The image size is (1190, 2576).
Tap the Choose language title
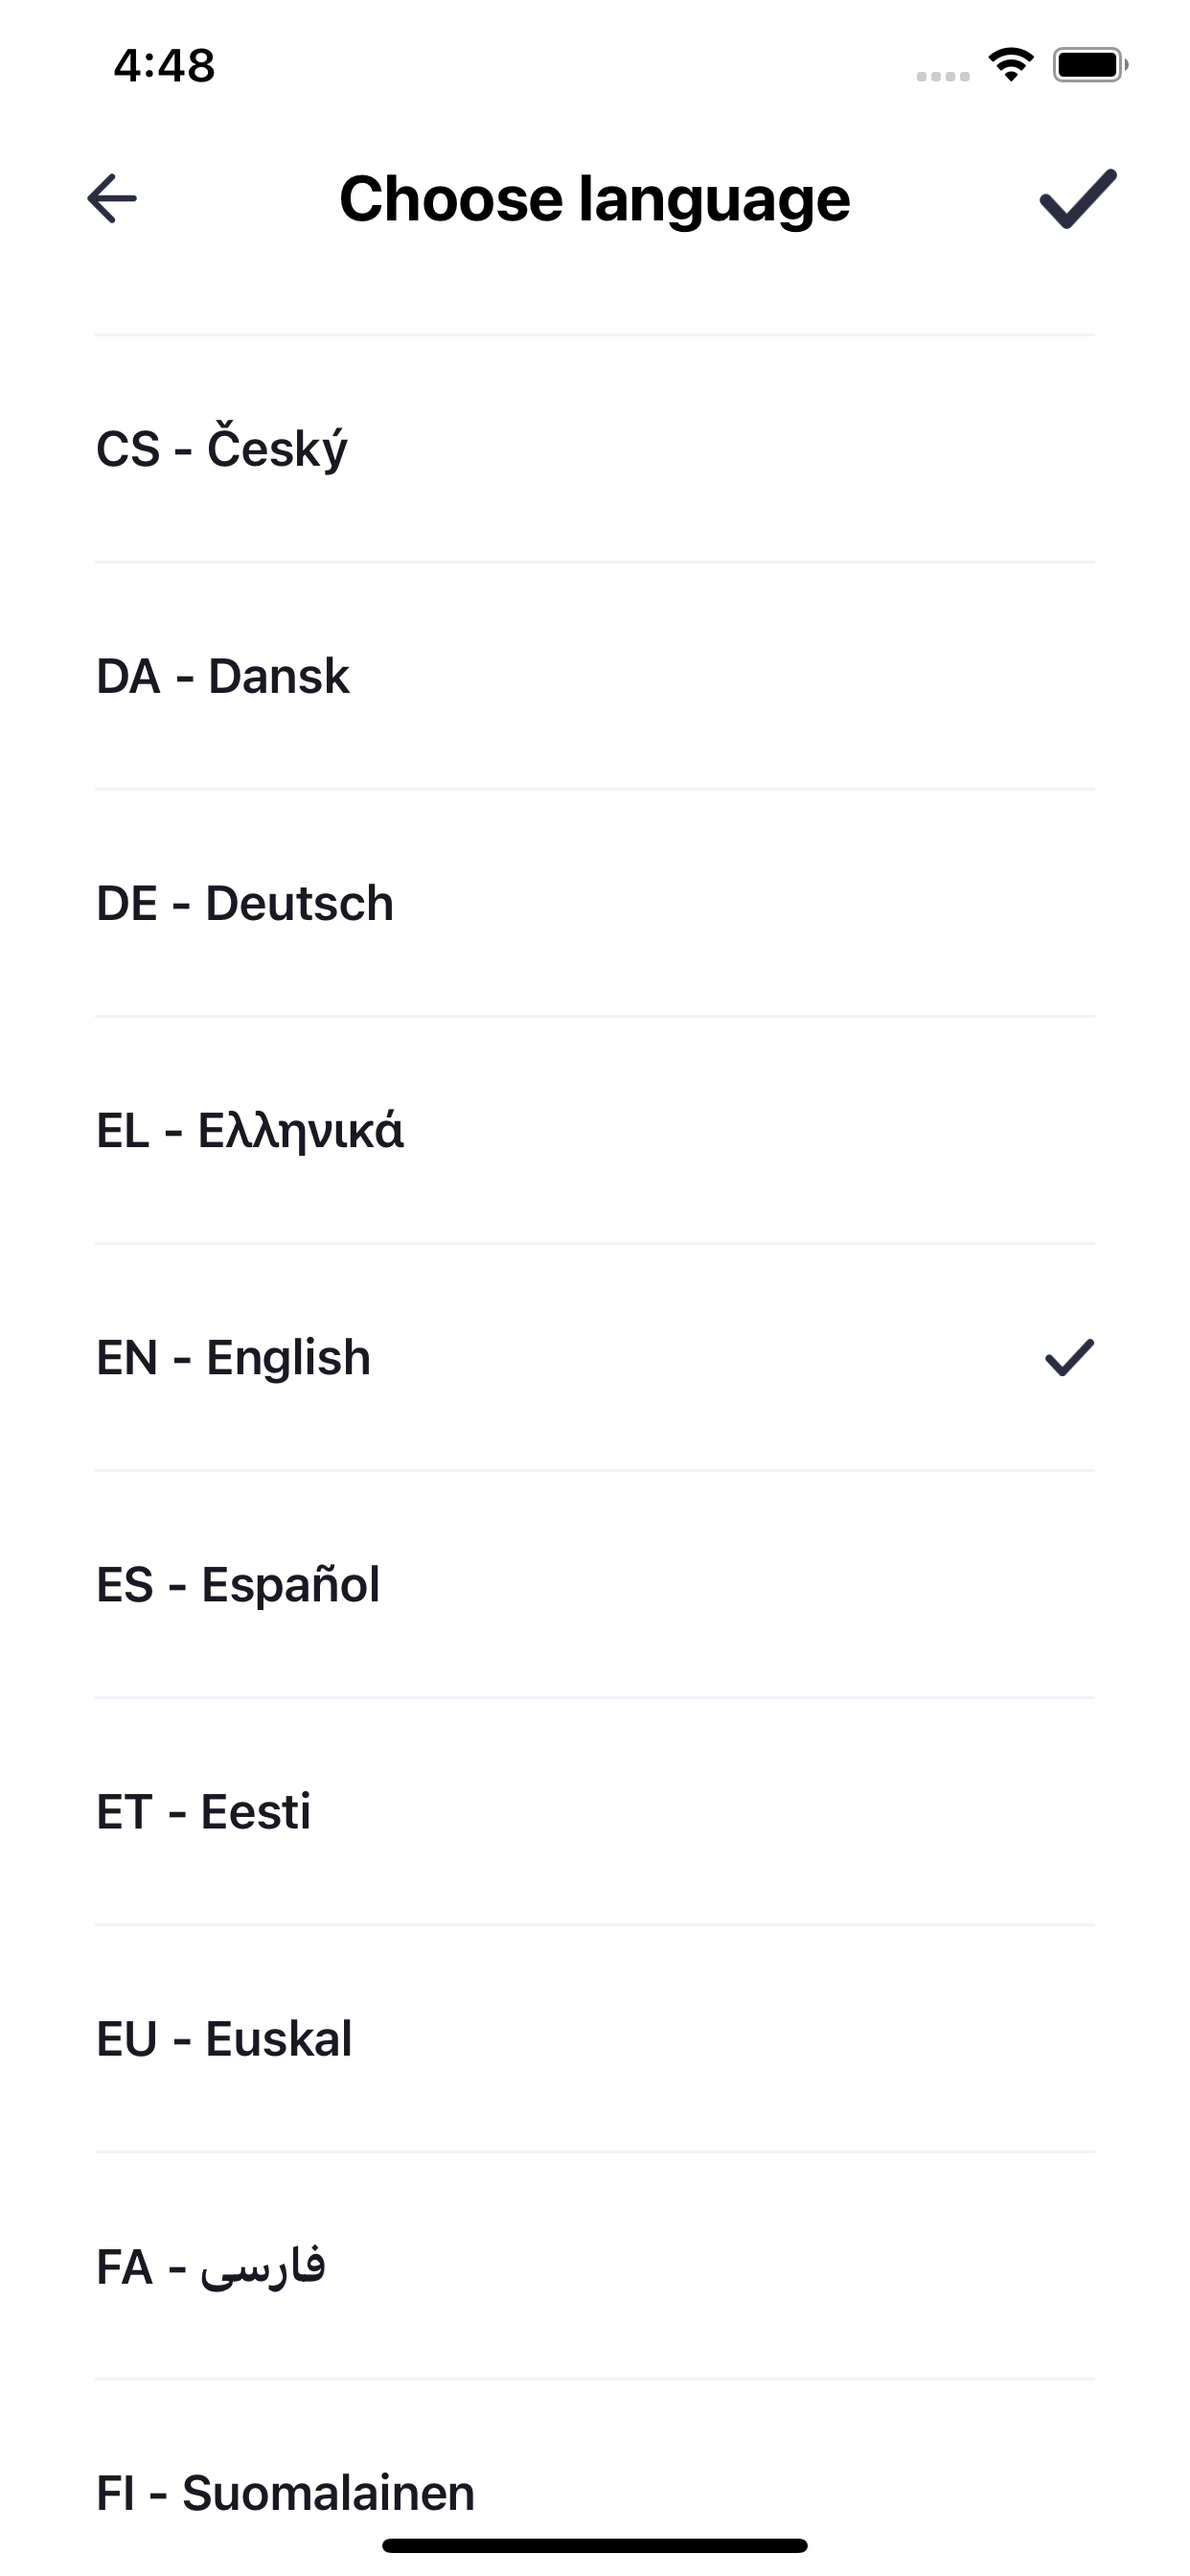(x=595, y=199)
